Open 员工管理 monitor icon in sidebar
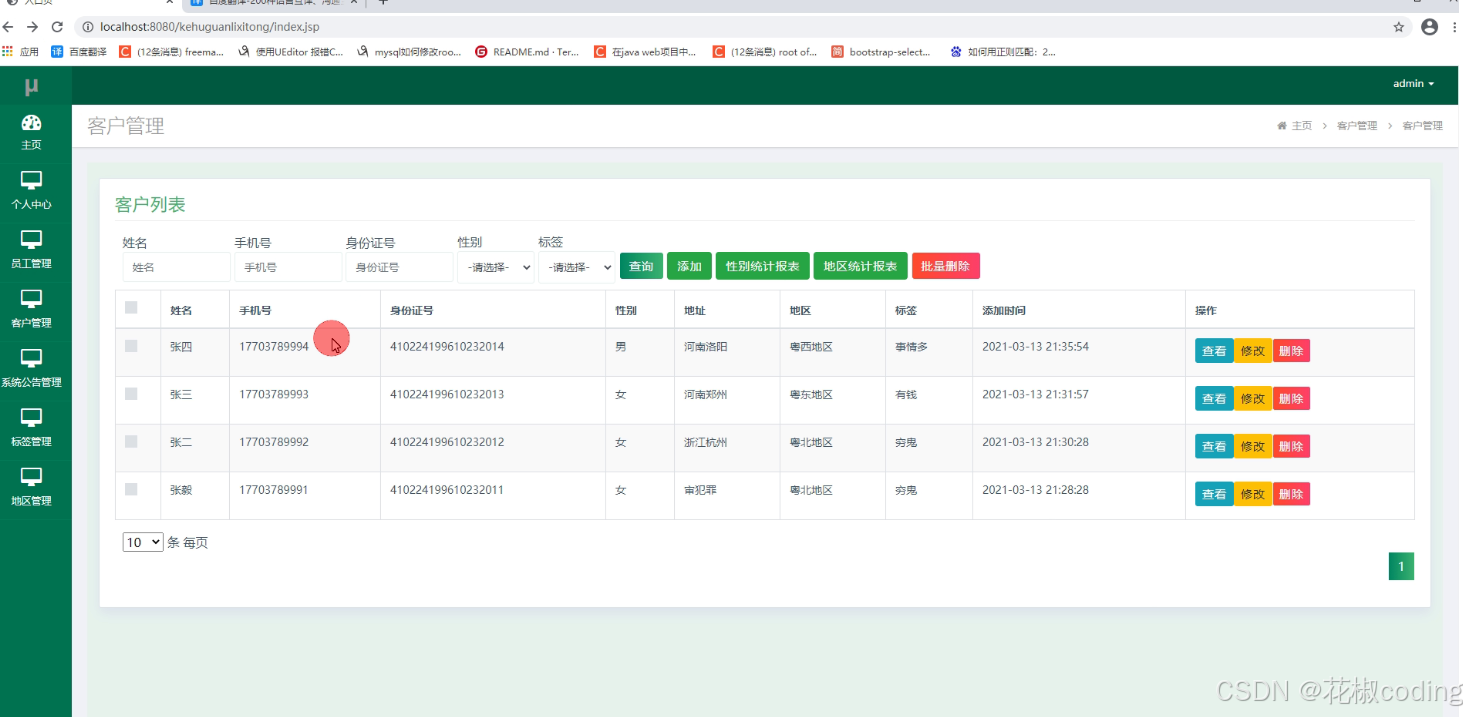The width and height of the screenshot is (1467, 717). [31, 240]
